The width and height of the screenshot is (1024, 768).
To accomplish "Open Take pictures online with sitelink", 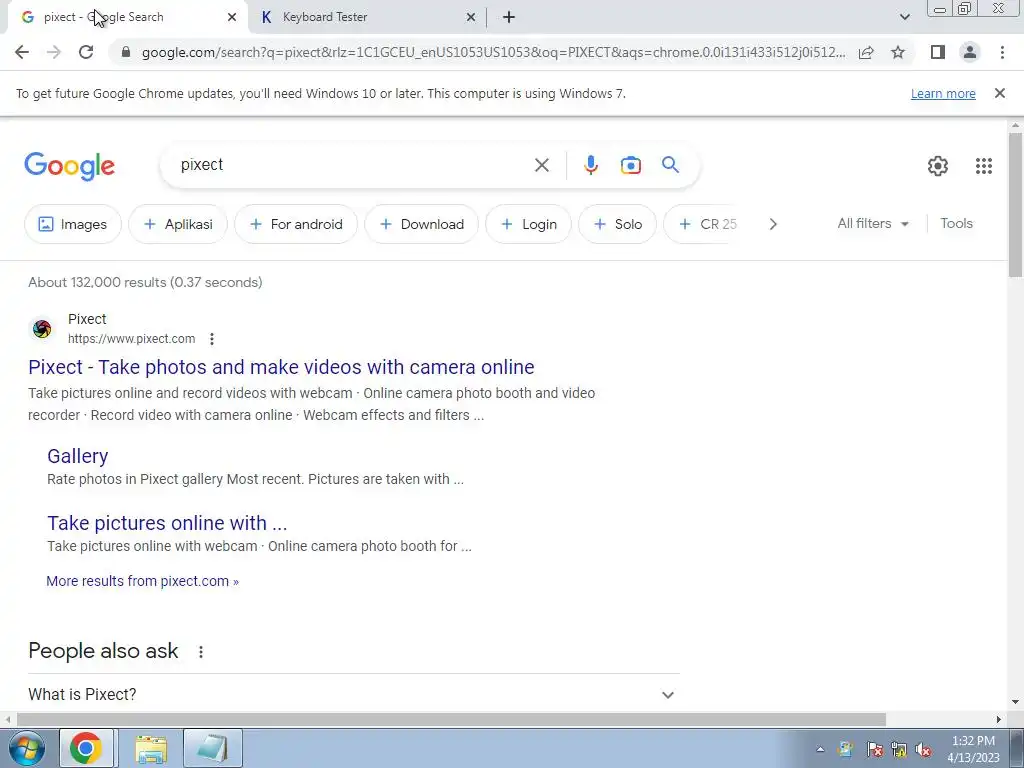I will [x=167, y=523].
